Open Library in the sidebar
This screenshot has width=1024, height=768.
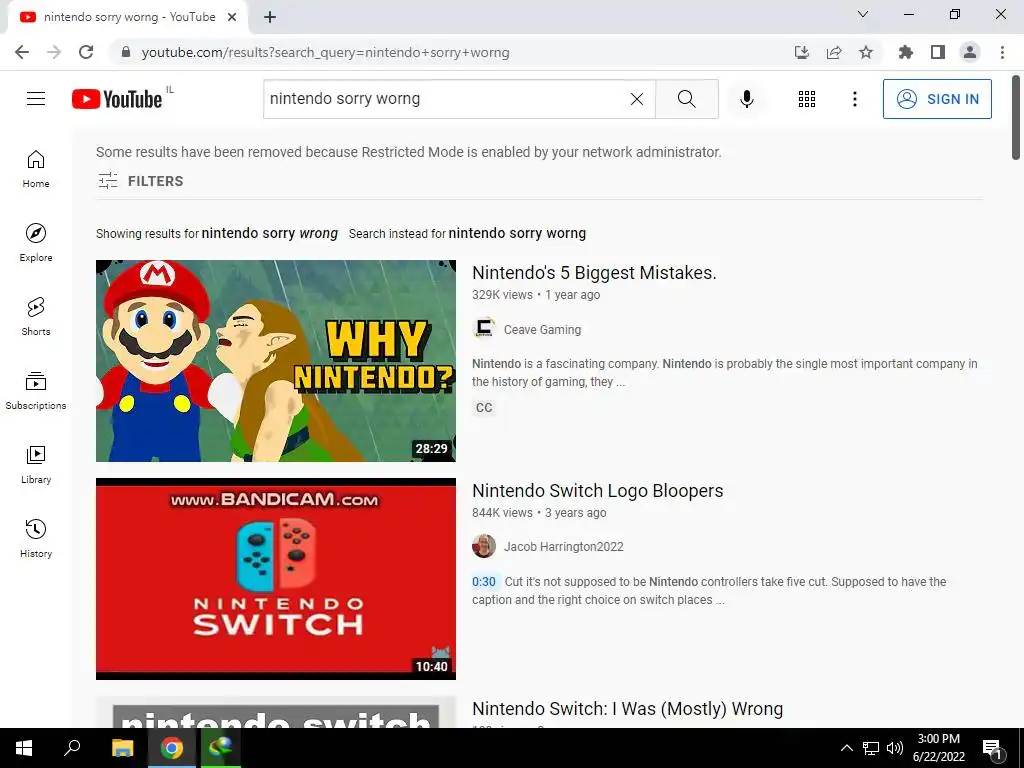[36, 464]
